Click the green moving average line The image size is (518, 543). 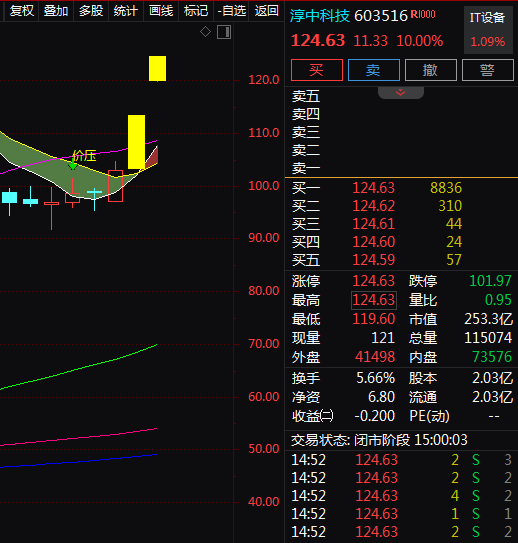[80, 369]
